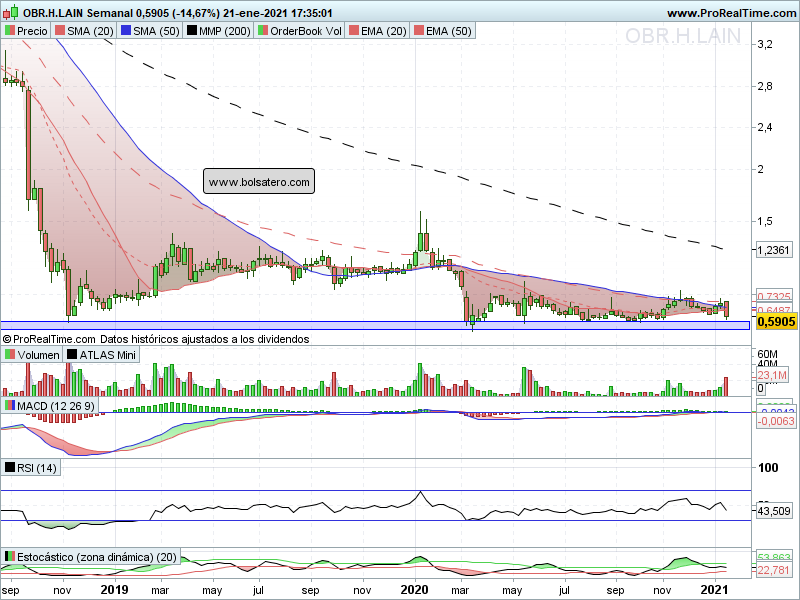Click the OrderBook Vol legend icon
Screen dimensions: 800x600
[x=263, y=31]
